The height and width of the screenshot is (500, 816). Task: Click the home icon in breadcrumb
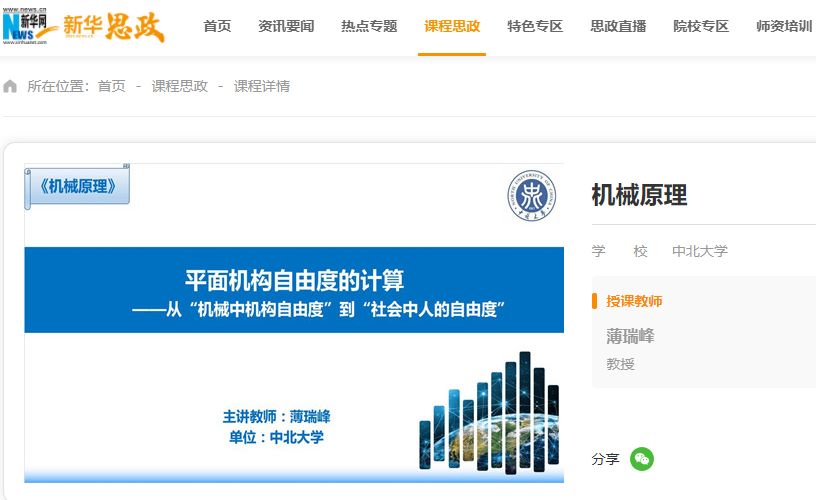pos(11,86)
